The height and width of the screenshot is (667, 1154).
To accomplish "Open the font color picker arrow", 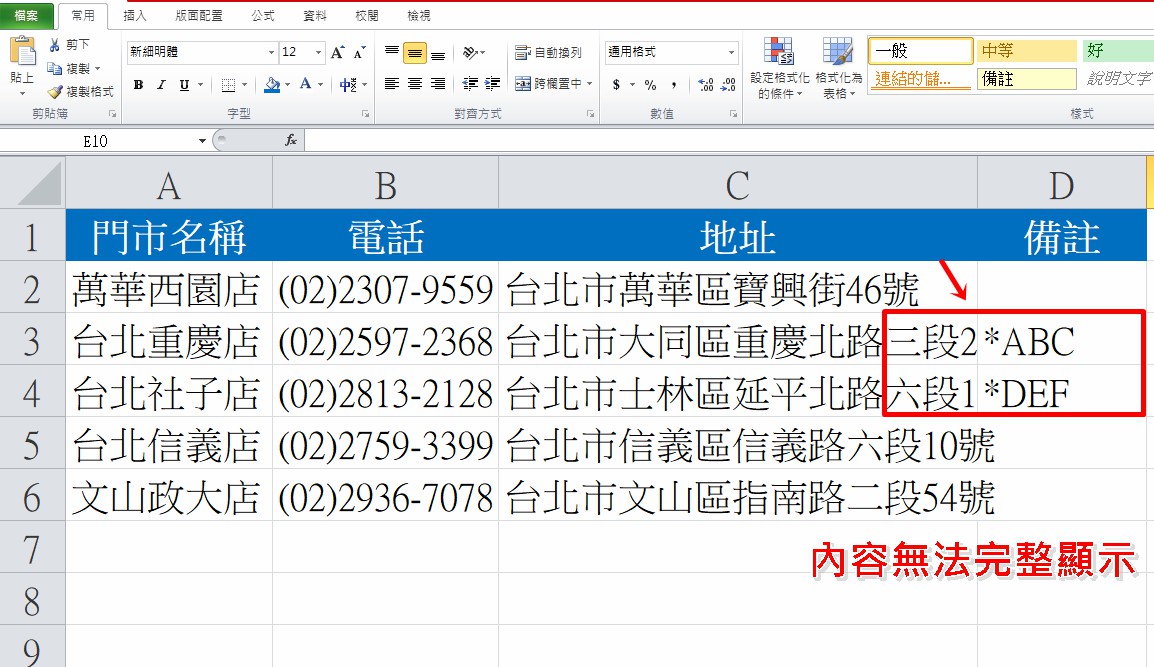I will (x=319, y=84).
